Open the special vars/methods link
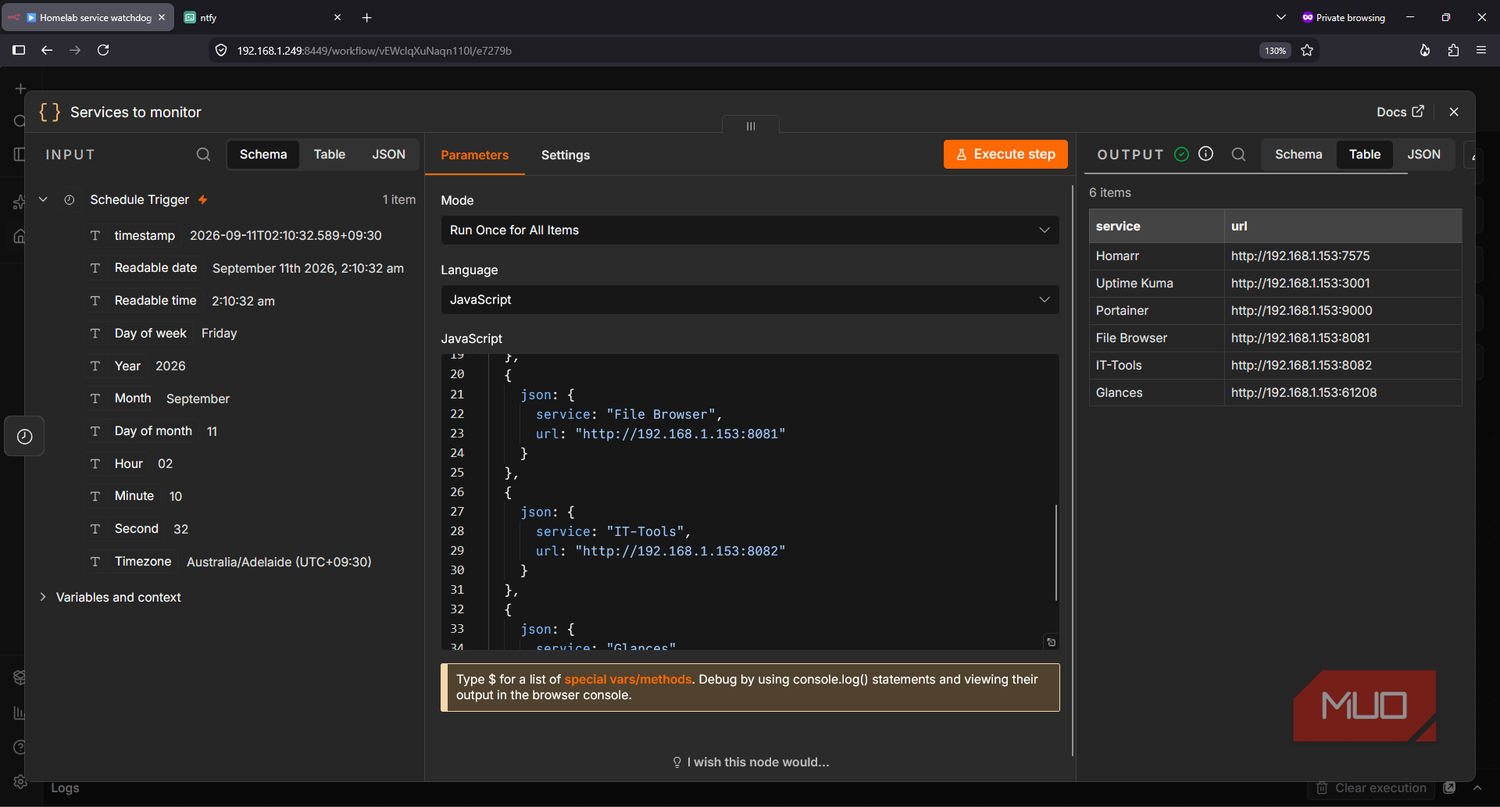Viewport: 1500px width, 807px height. pyautogui.click(x=628, y=679)
